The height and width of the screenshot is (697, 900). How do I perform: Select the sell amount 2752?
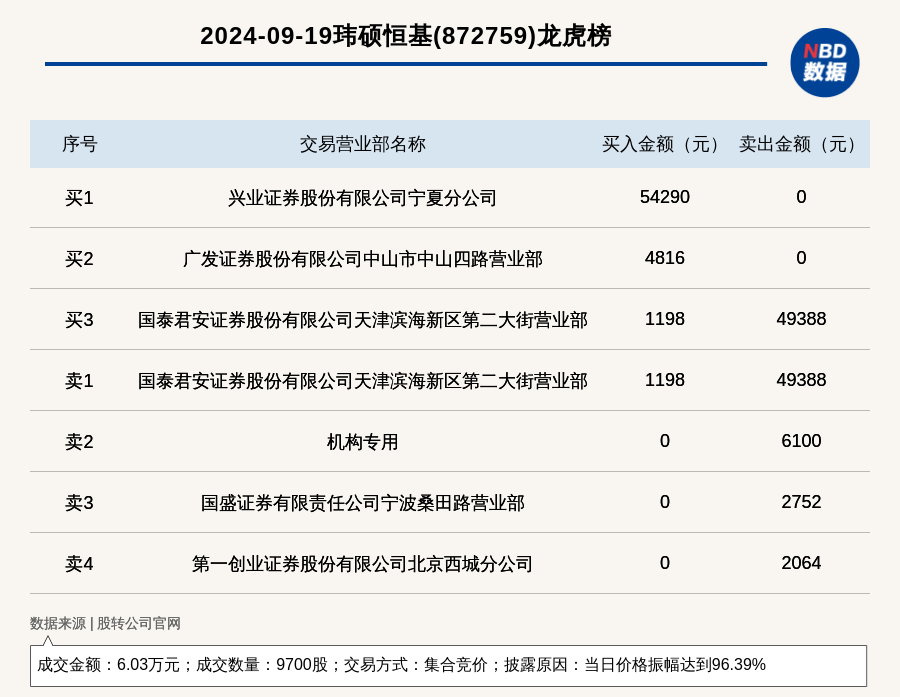[x=801, y=501]
